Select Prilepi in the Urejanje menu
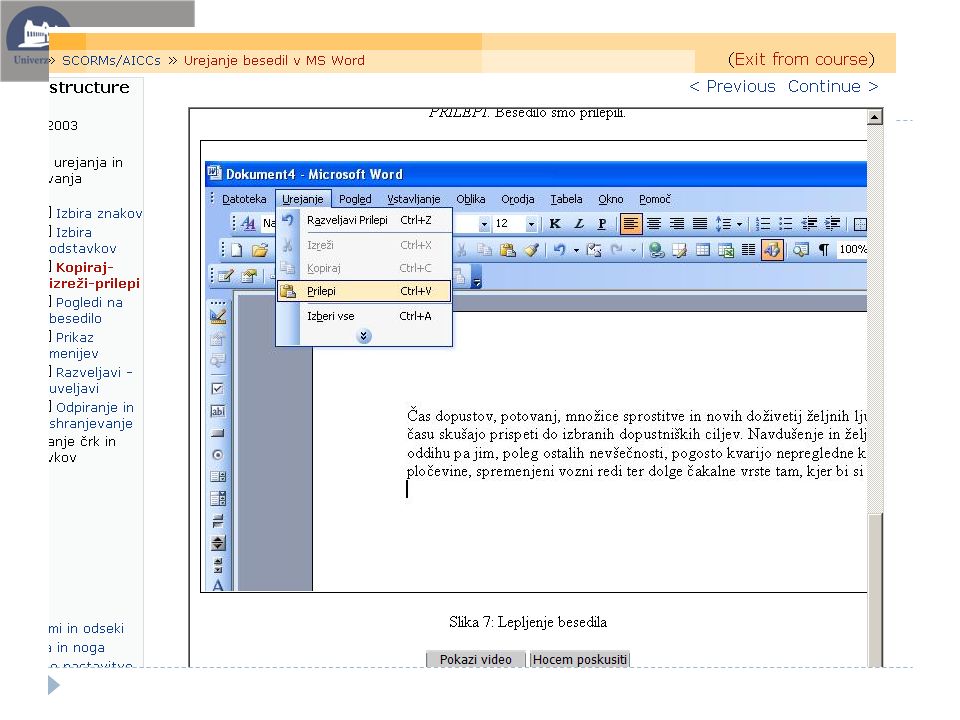 (x=364, y=291)
